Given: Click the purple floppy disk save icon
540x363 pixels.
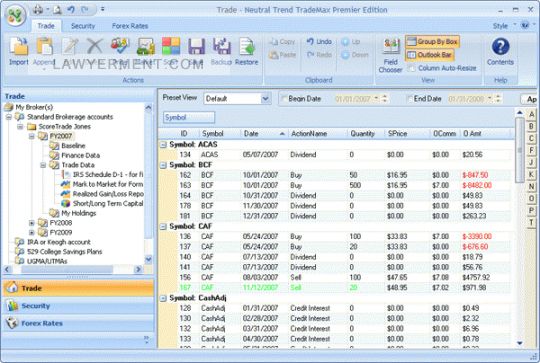Looking at the screenshot, I should click(x=196, y=46).
